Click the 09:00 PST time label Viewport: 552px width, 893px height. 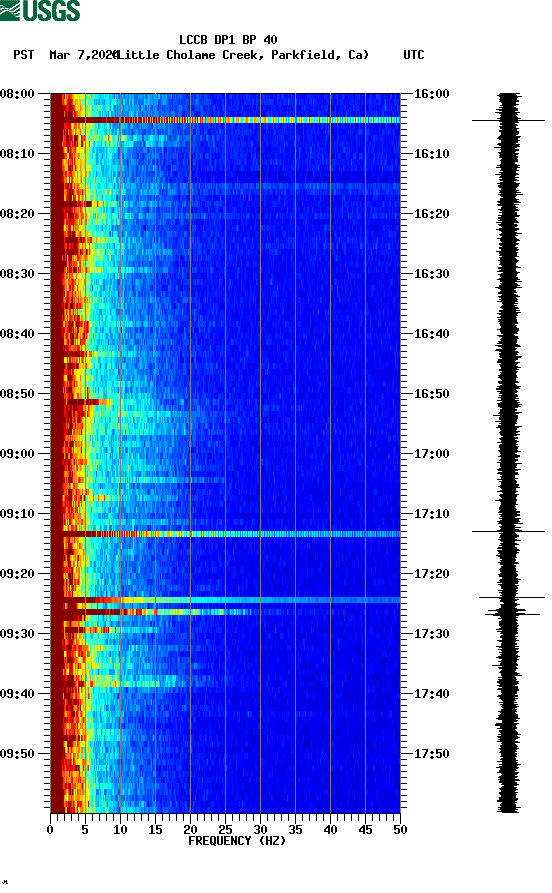click(17, 454)
